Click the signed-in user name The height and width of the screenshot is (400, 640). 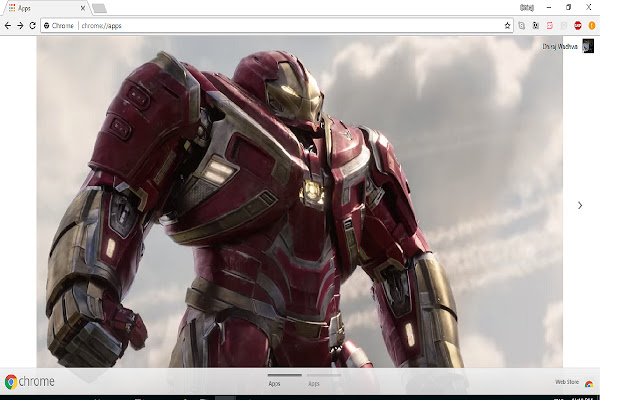pyautogui.click(x=560, y=47)
